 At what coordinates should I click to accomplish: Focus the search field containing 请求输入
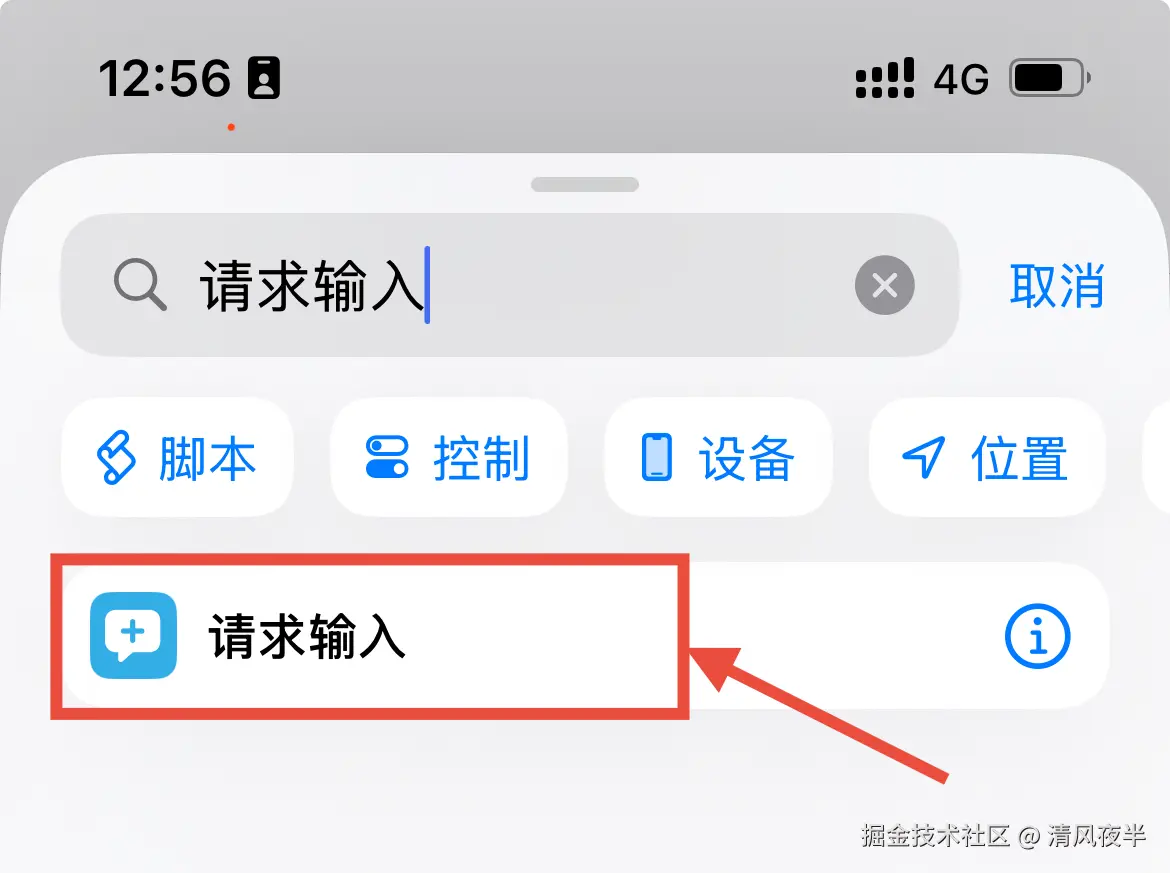(510, 285)
